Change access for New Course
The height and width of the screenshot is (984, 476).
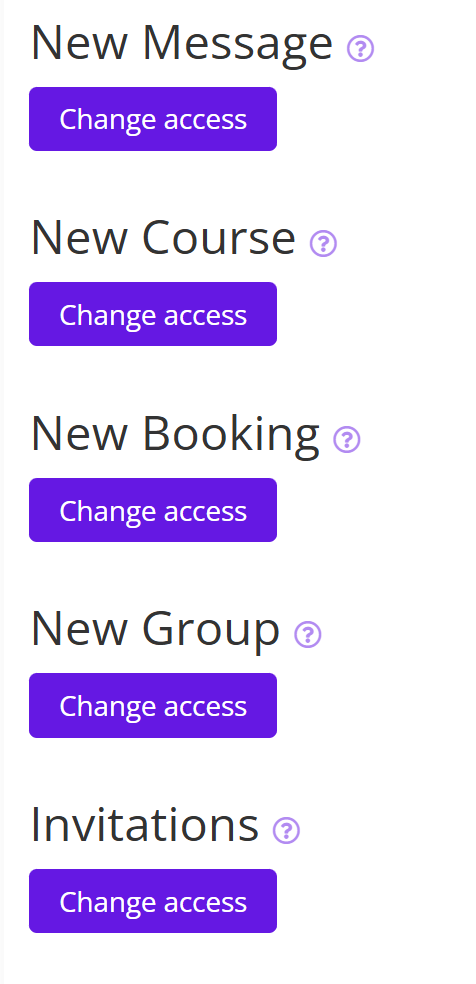[x=153, y=314]
